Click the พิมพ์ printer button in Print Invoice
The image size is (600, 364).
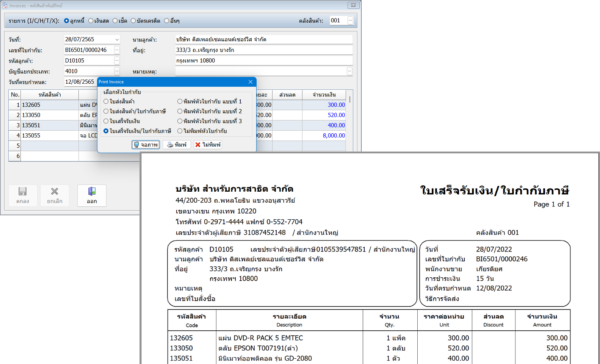177,145
